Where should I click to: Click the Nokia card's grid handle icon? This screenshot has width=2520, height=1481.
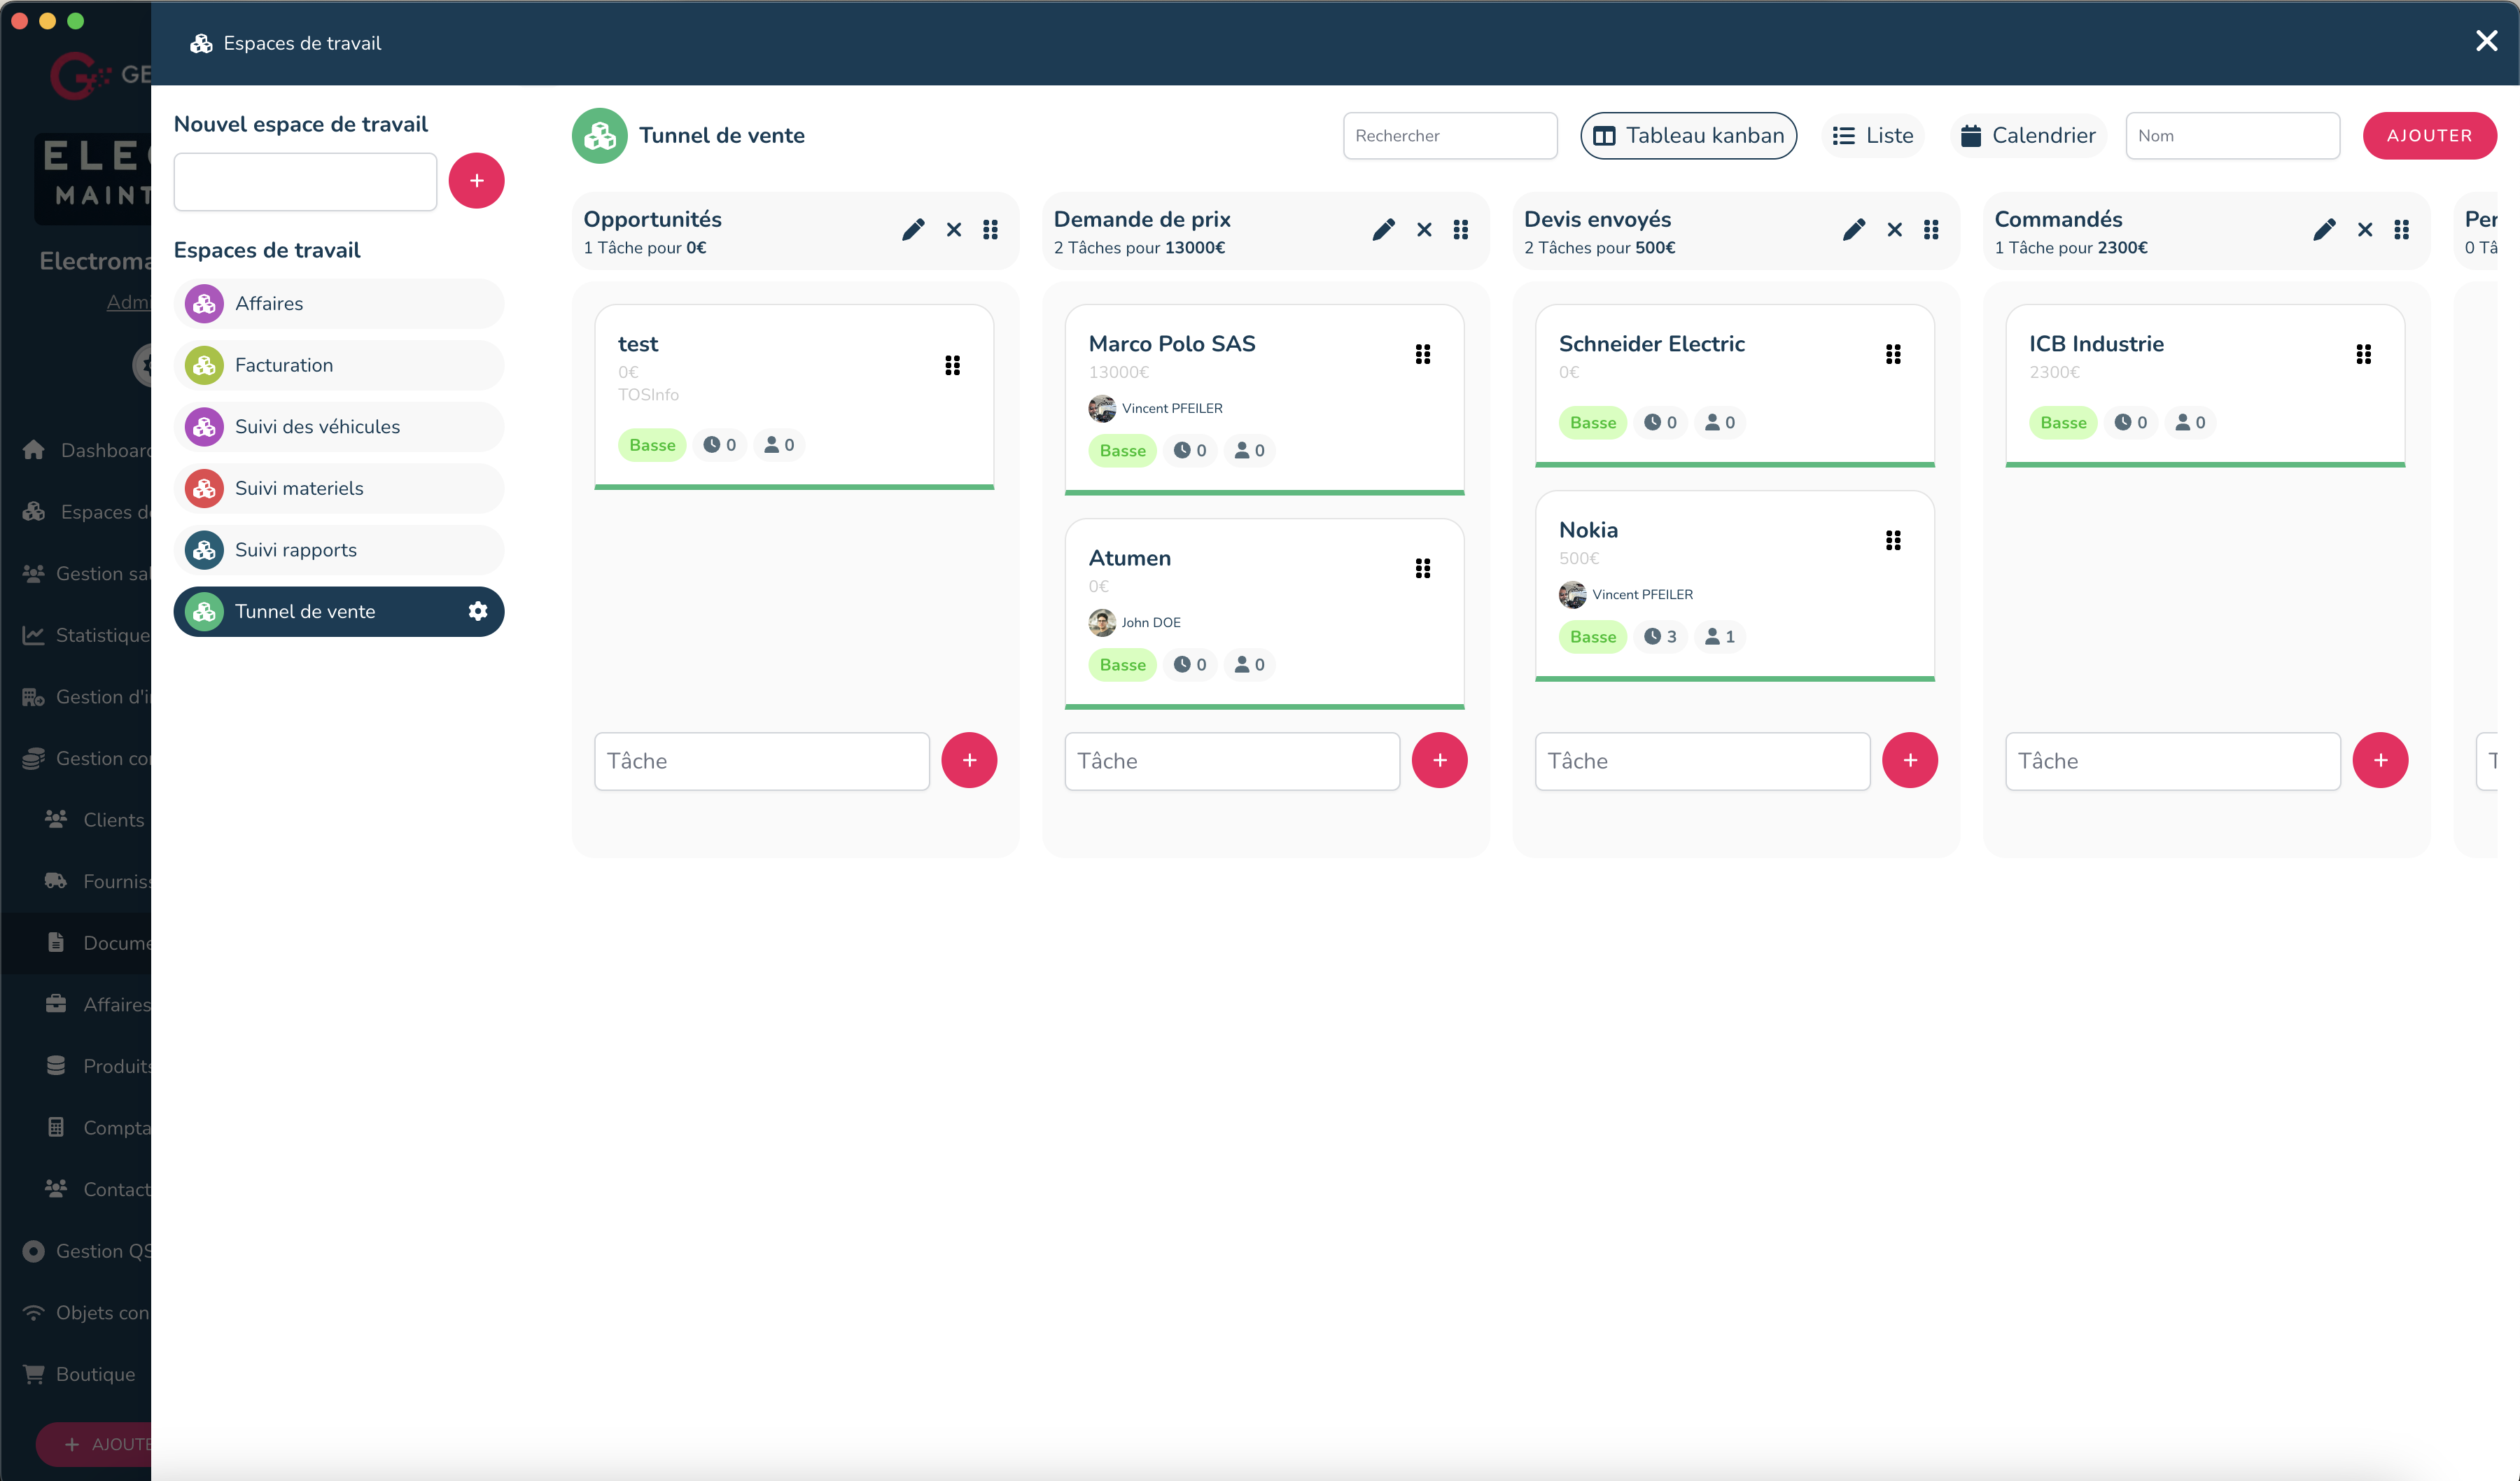pyautogui.click(x=1892, y=540)
